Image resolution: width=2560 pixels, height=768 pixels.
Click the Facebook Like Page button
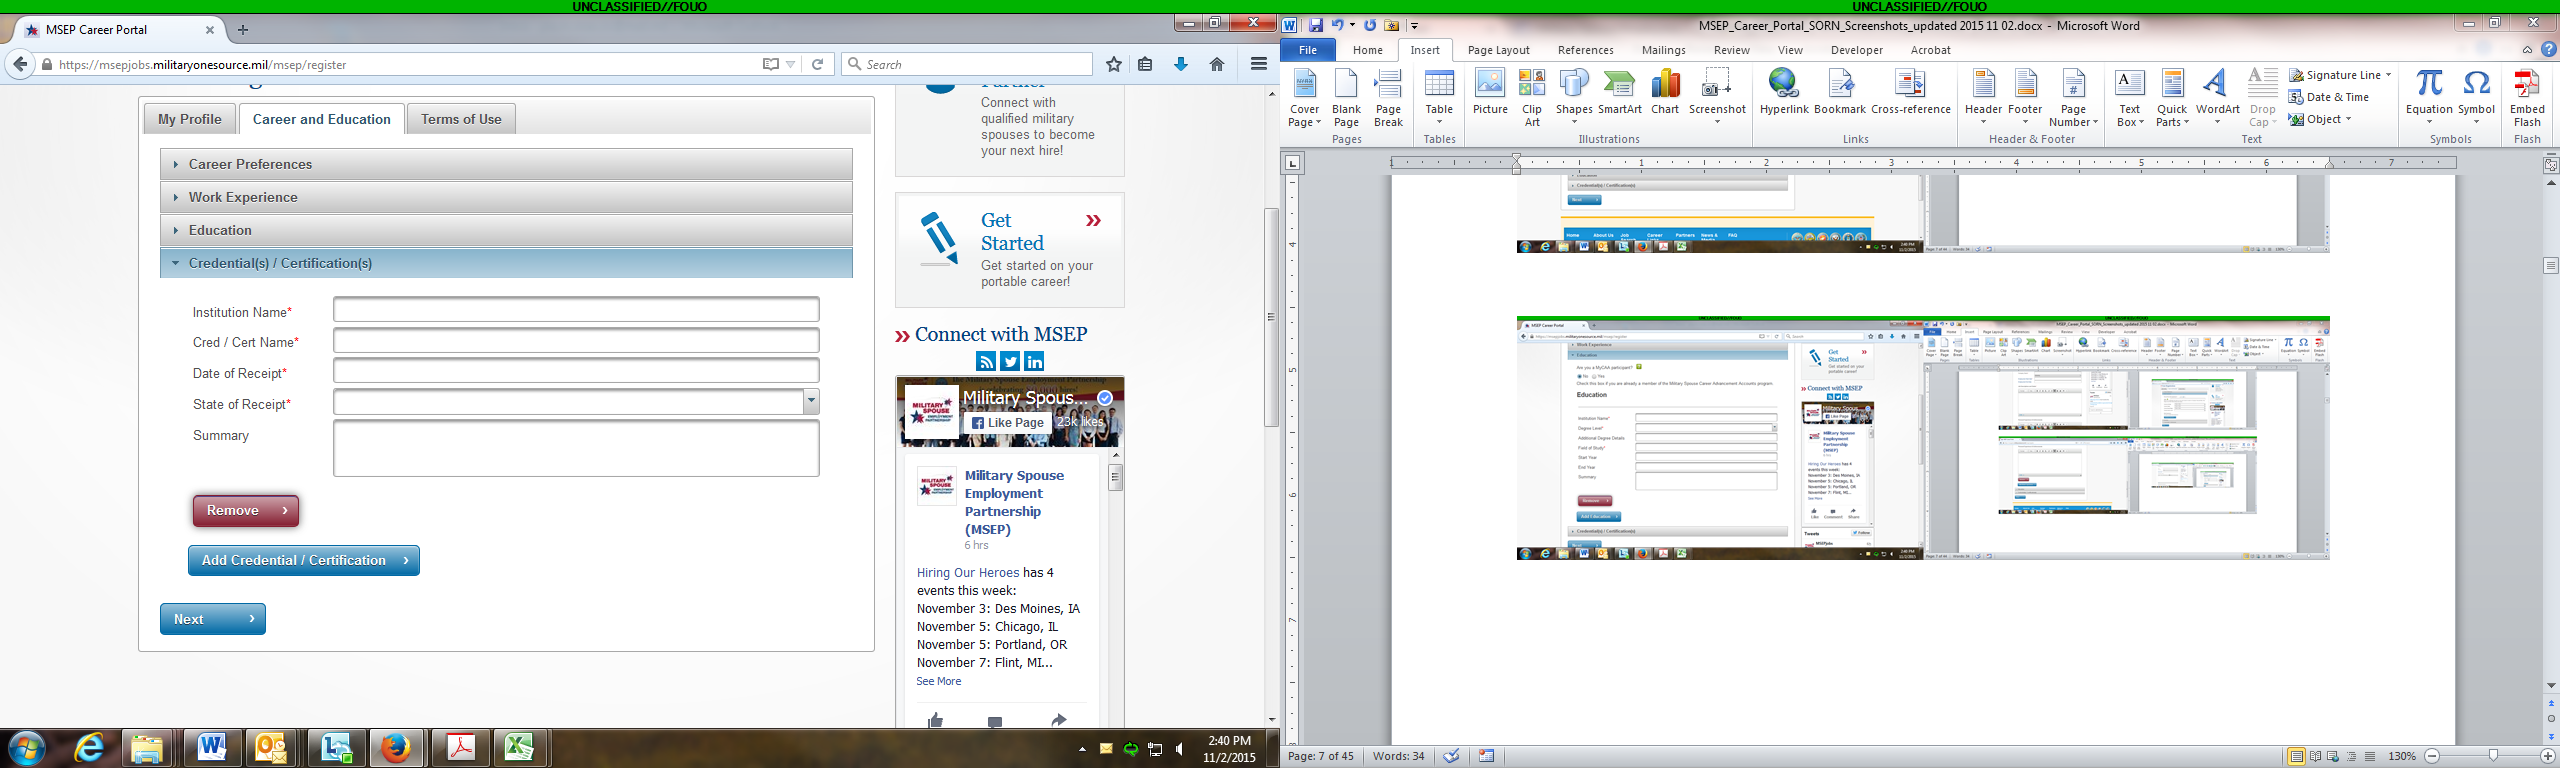coord(1008,423)
